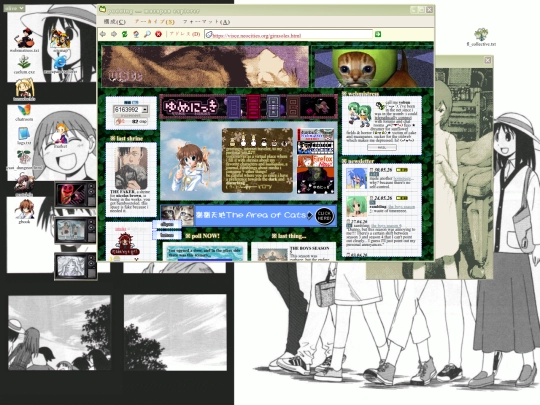
Task: Click the magnifying glass search icon
Action: [147, 34]
